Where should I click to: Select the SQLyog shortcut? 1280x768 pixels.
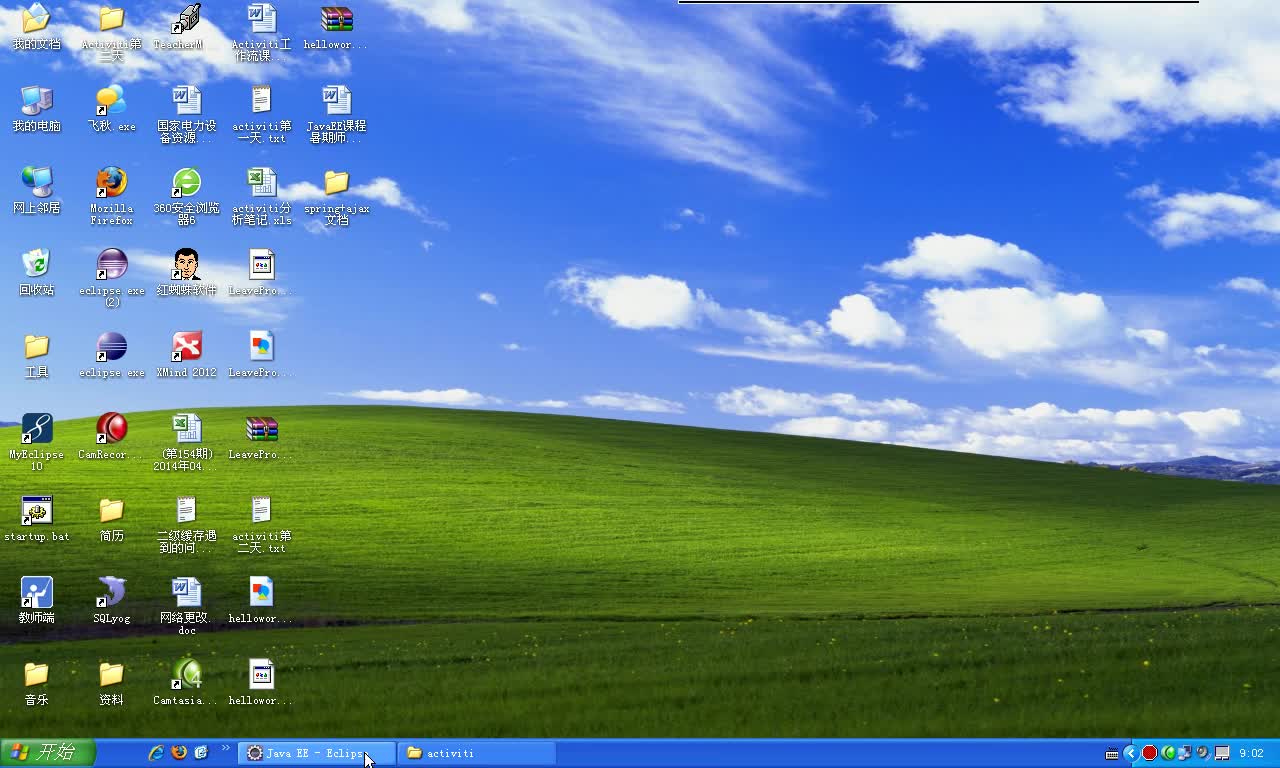111,601
